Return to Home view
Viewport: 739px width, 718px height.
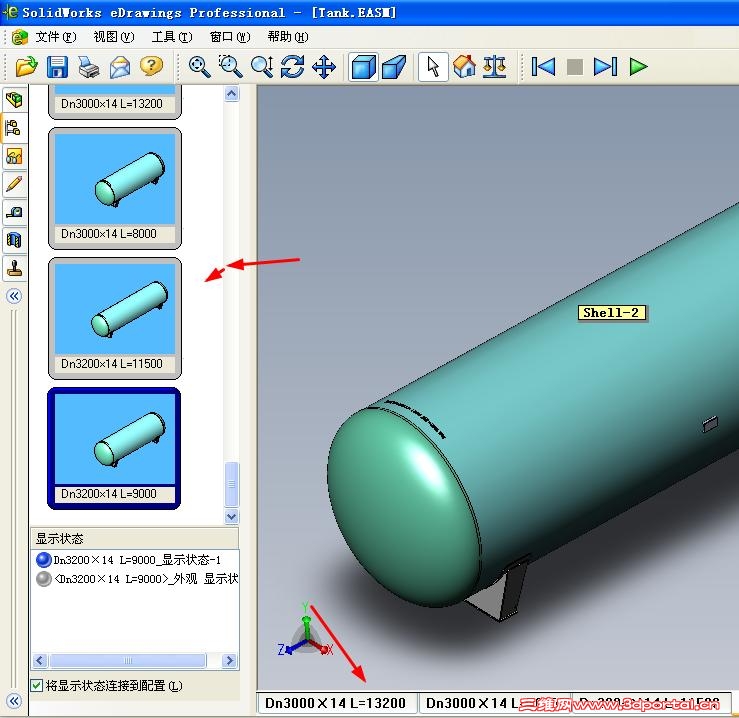(x=464, y=66)
